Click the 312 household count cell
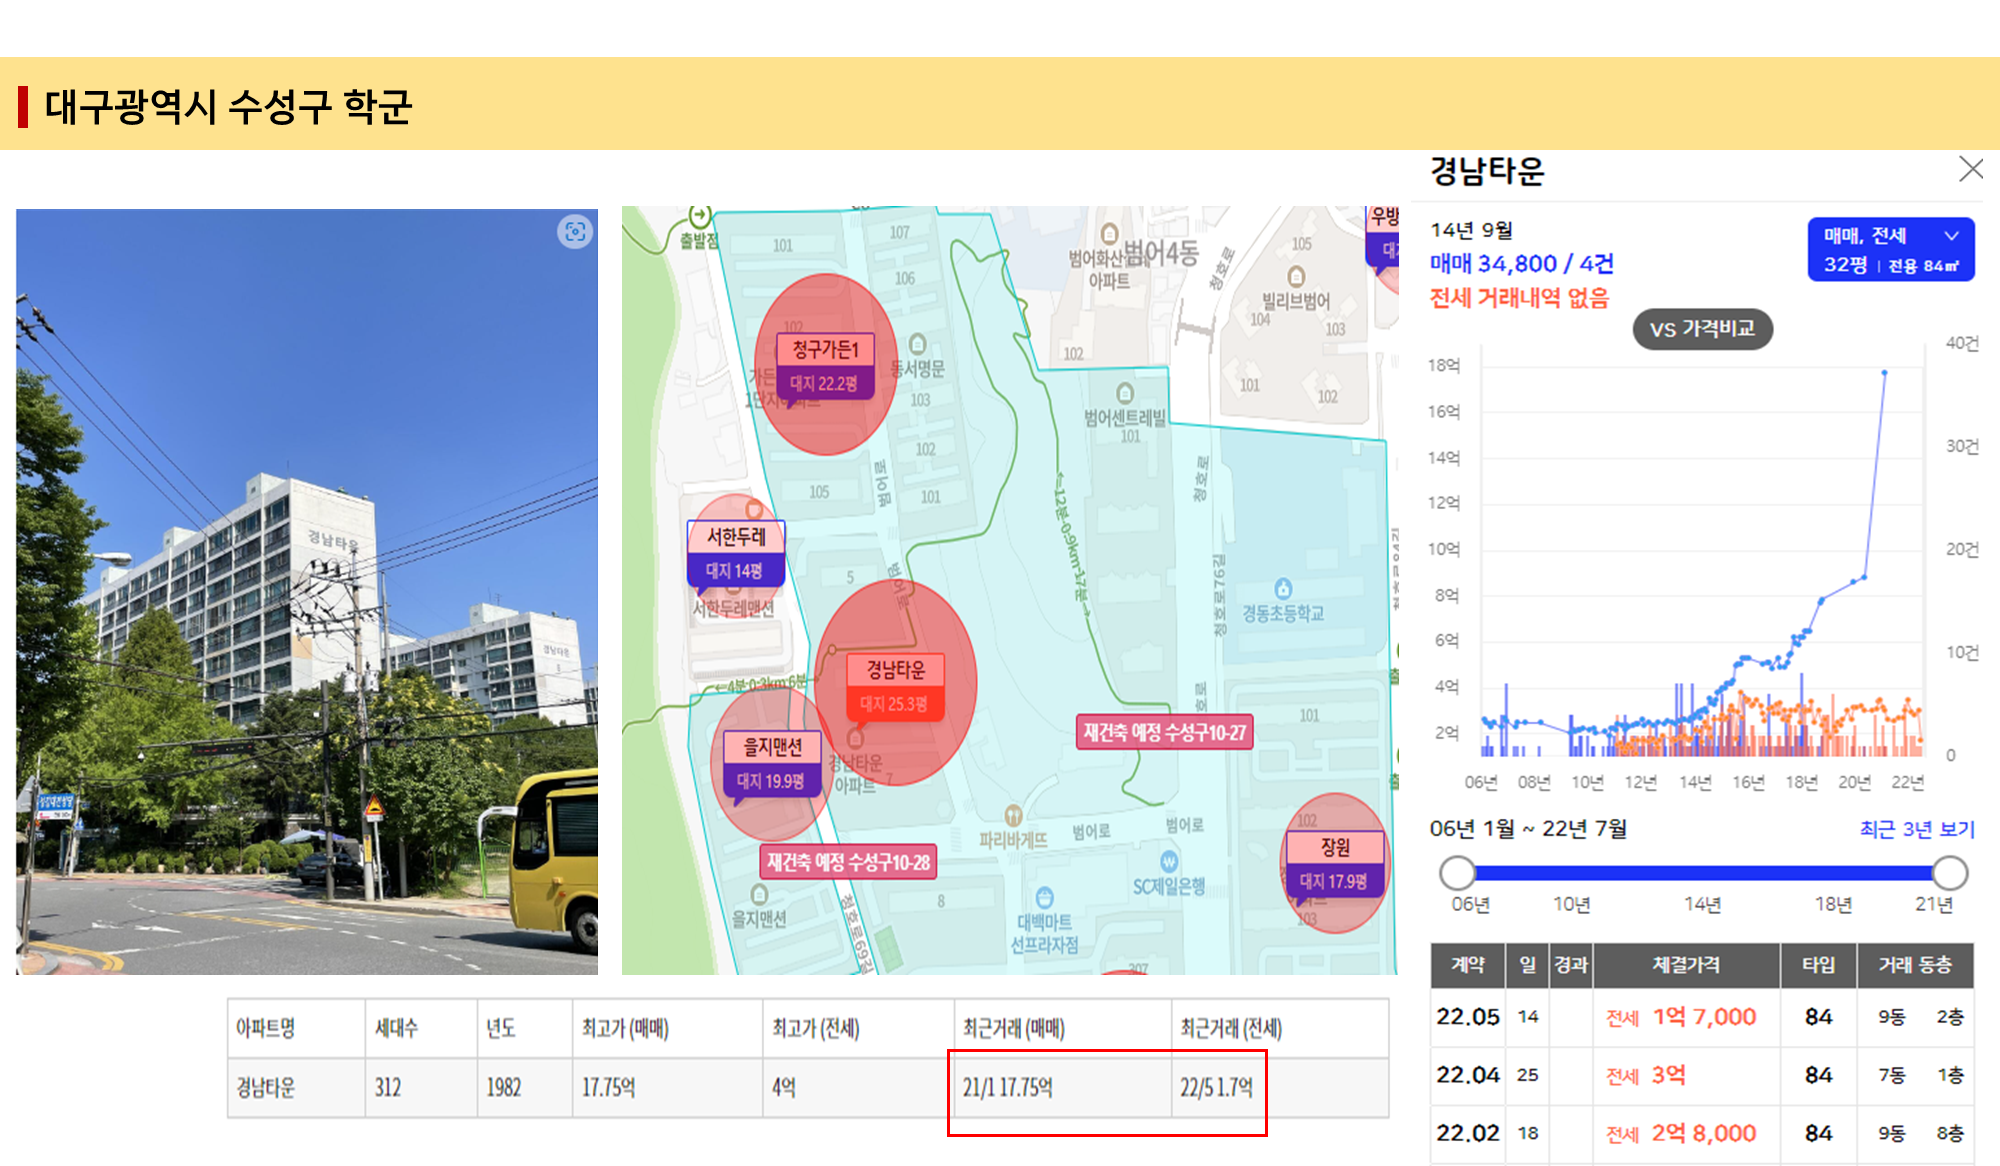This screenshot has width=2000, height=1166. (420, 1087)
